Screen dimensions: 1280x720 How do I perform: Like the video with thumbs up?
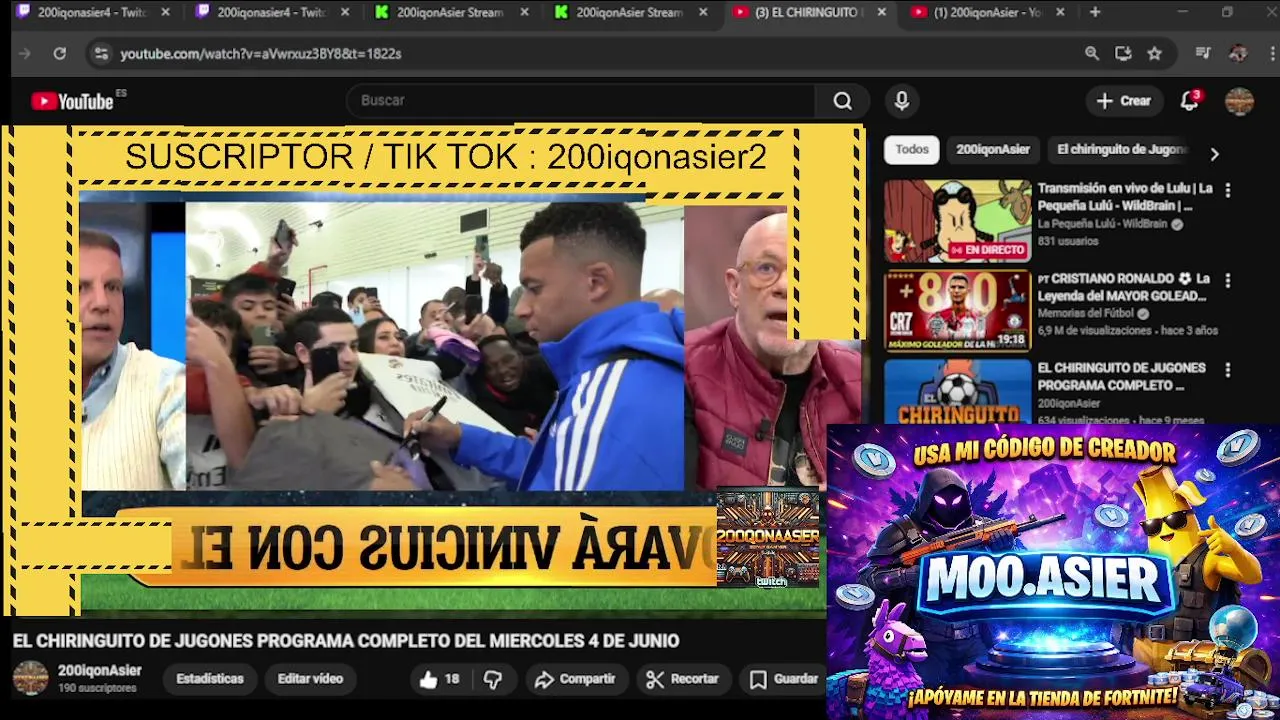(x=439, y=679)
